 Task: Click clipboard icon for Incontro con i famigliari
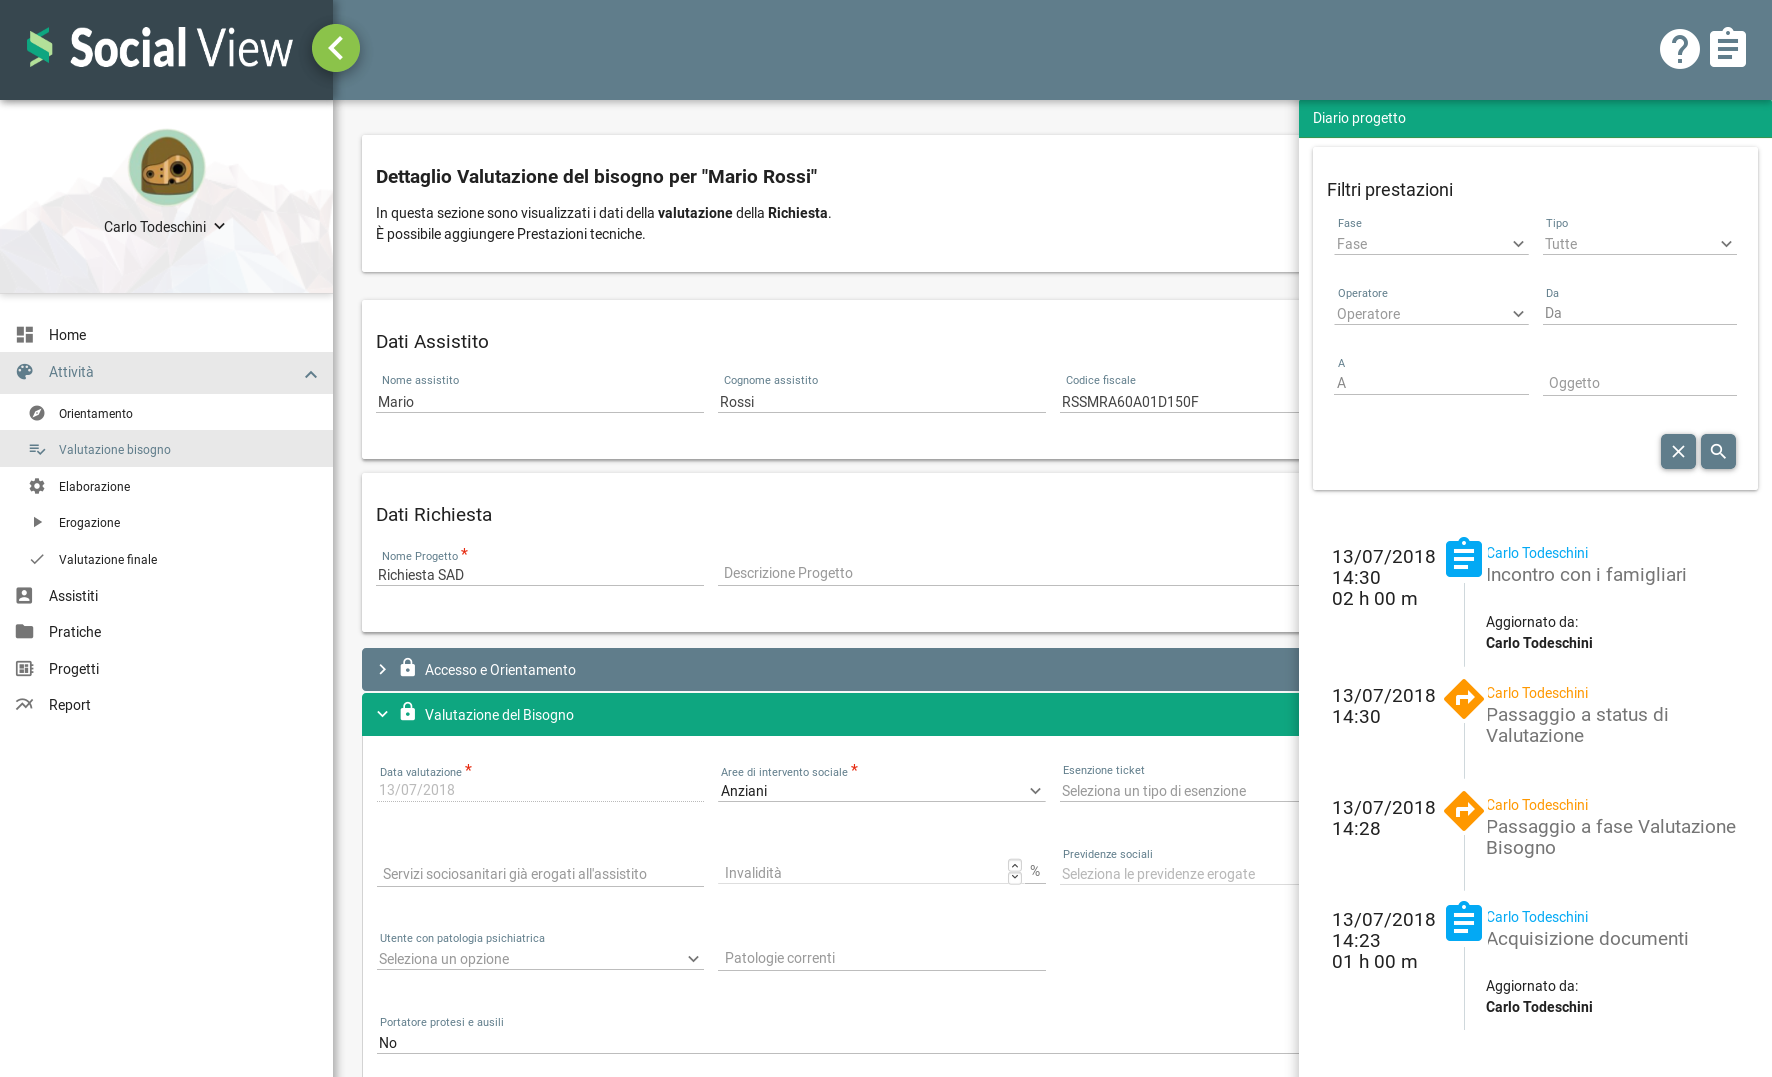coord(1464,558)
